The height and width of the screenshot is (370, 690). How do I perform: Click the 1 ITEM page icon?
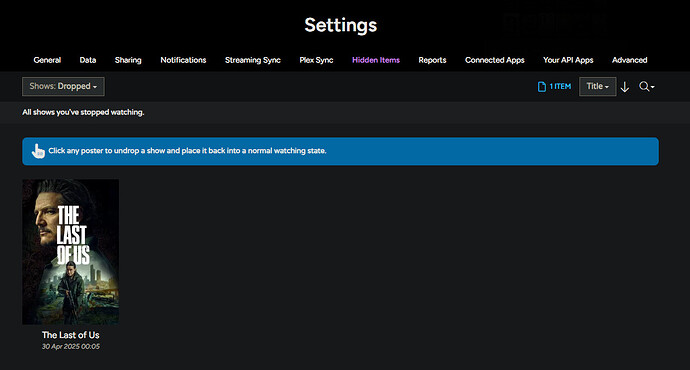tap(542, 87)
